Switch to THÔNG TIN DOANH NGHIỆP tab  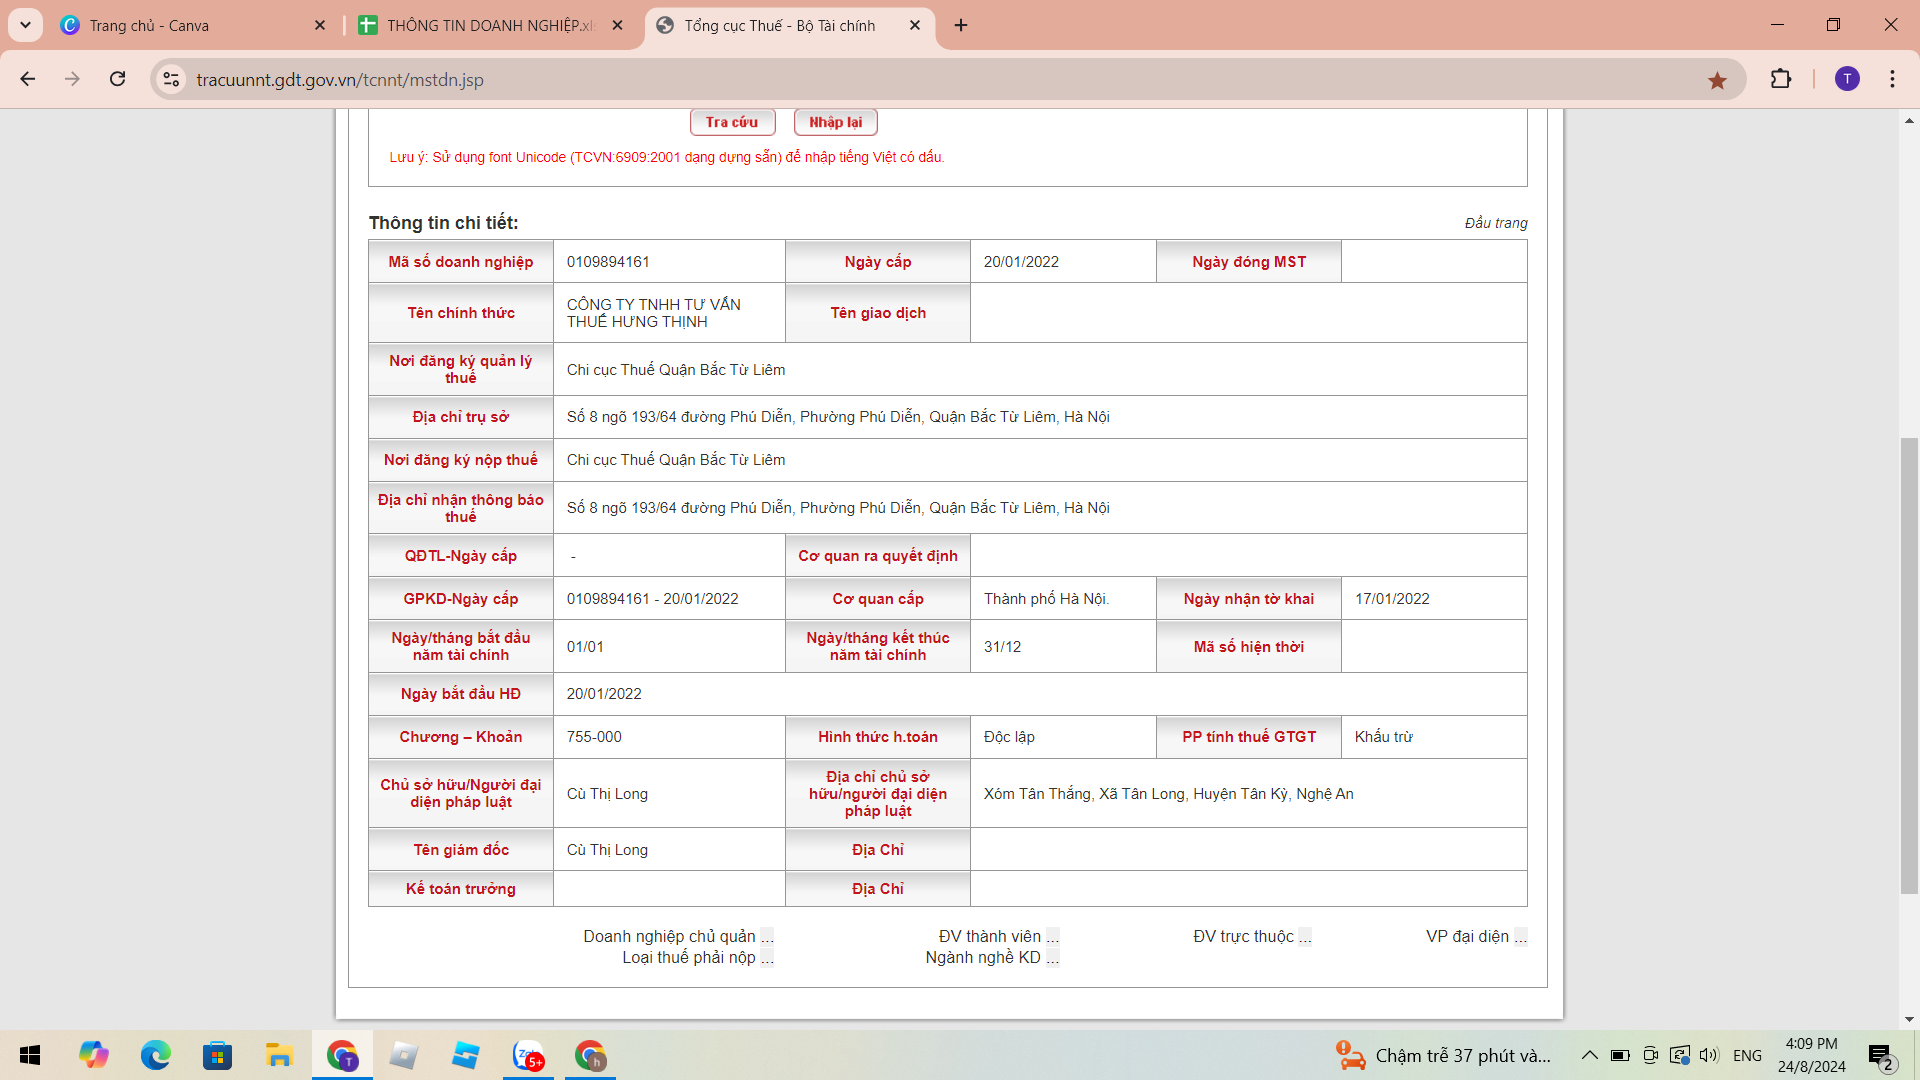(492, 25)
